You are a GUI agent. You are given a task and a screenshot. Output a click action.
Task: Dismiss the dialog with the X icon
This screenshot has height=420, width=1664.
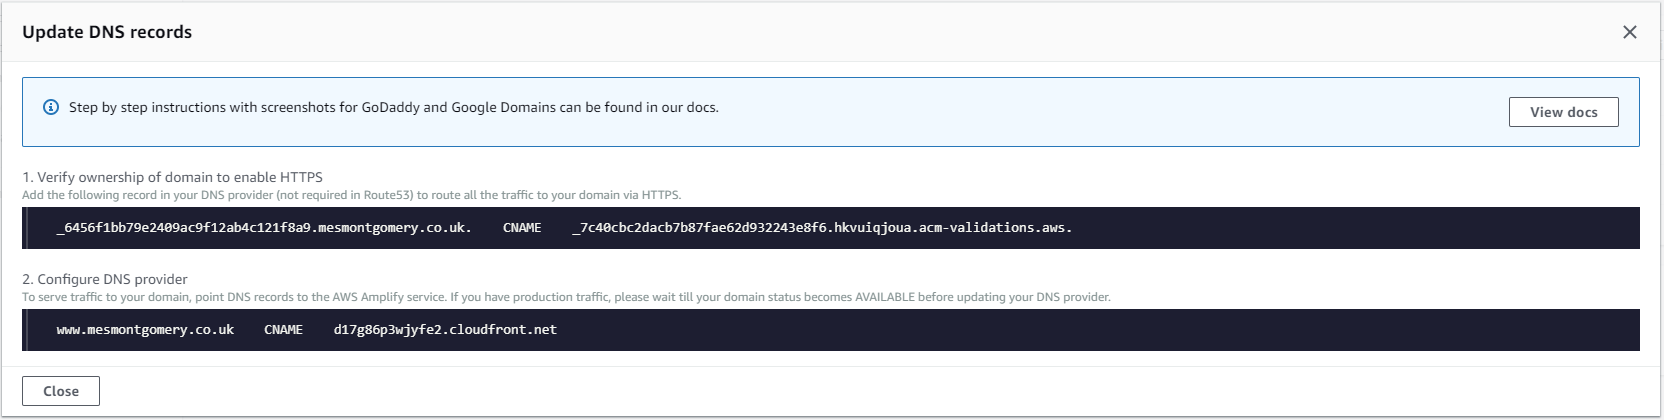[x=1629, y=32]
